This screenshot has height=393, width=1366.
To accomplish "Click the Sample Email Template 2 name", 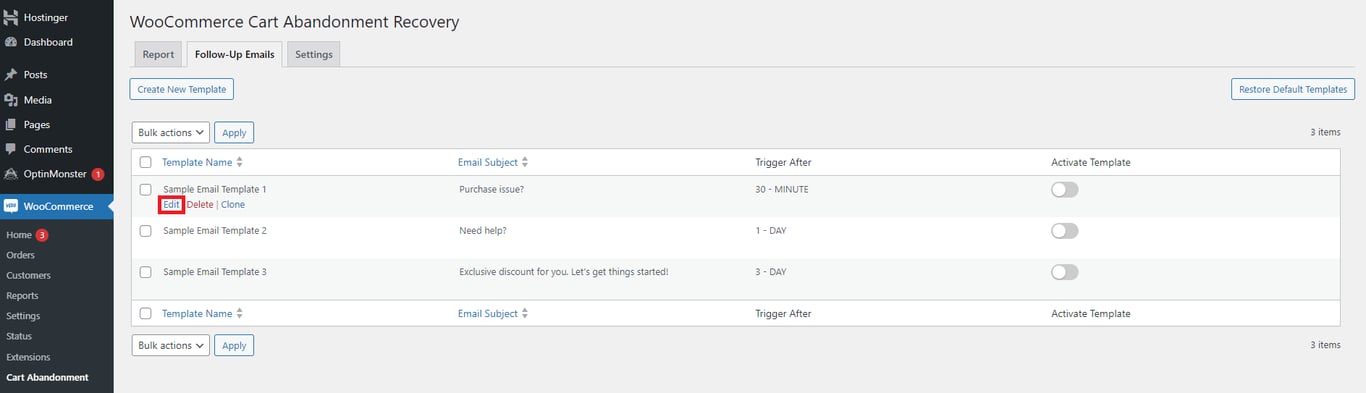I will (x=215, y=230).
